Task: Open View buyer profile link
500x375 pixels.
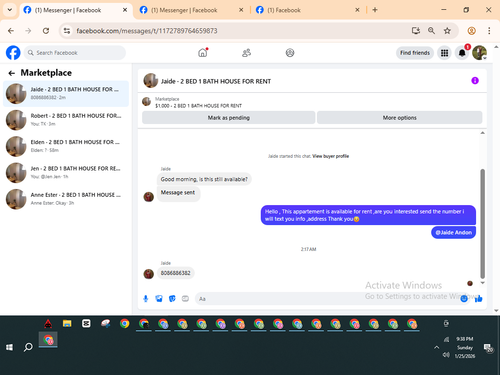Action: coord(330,156)
